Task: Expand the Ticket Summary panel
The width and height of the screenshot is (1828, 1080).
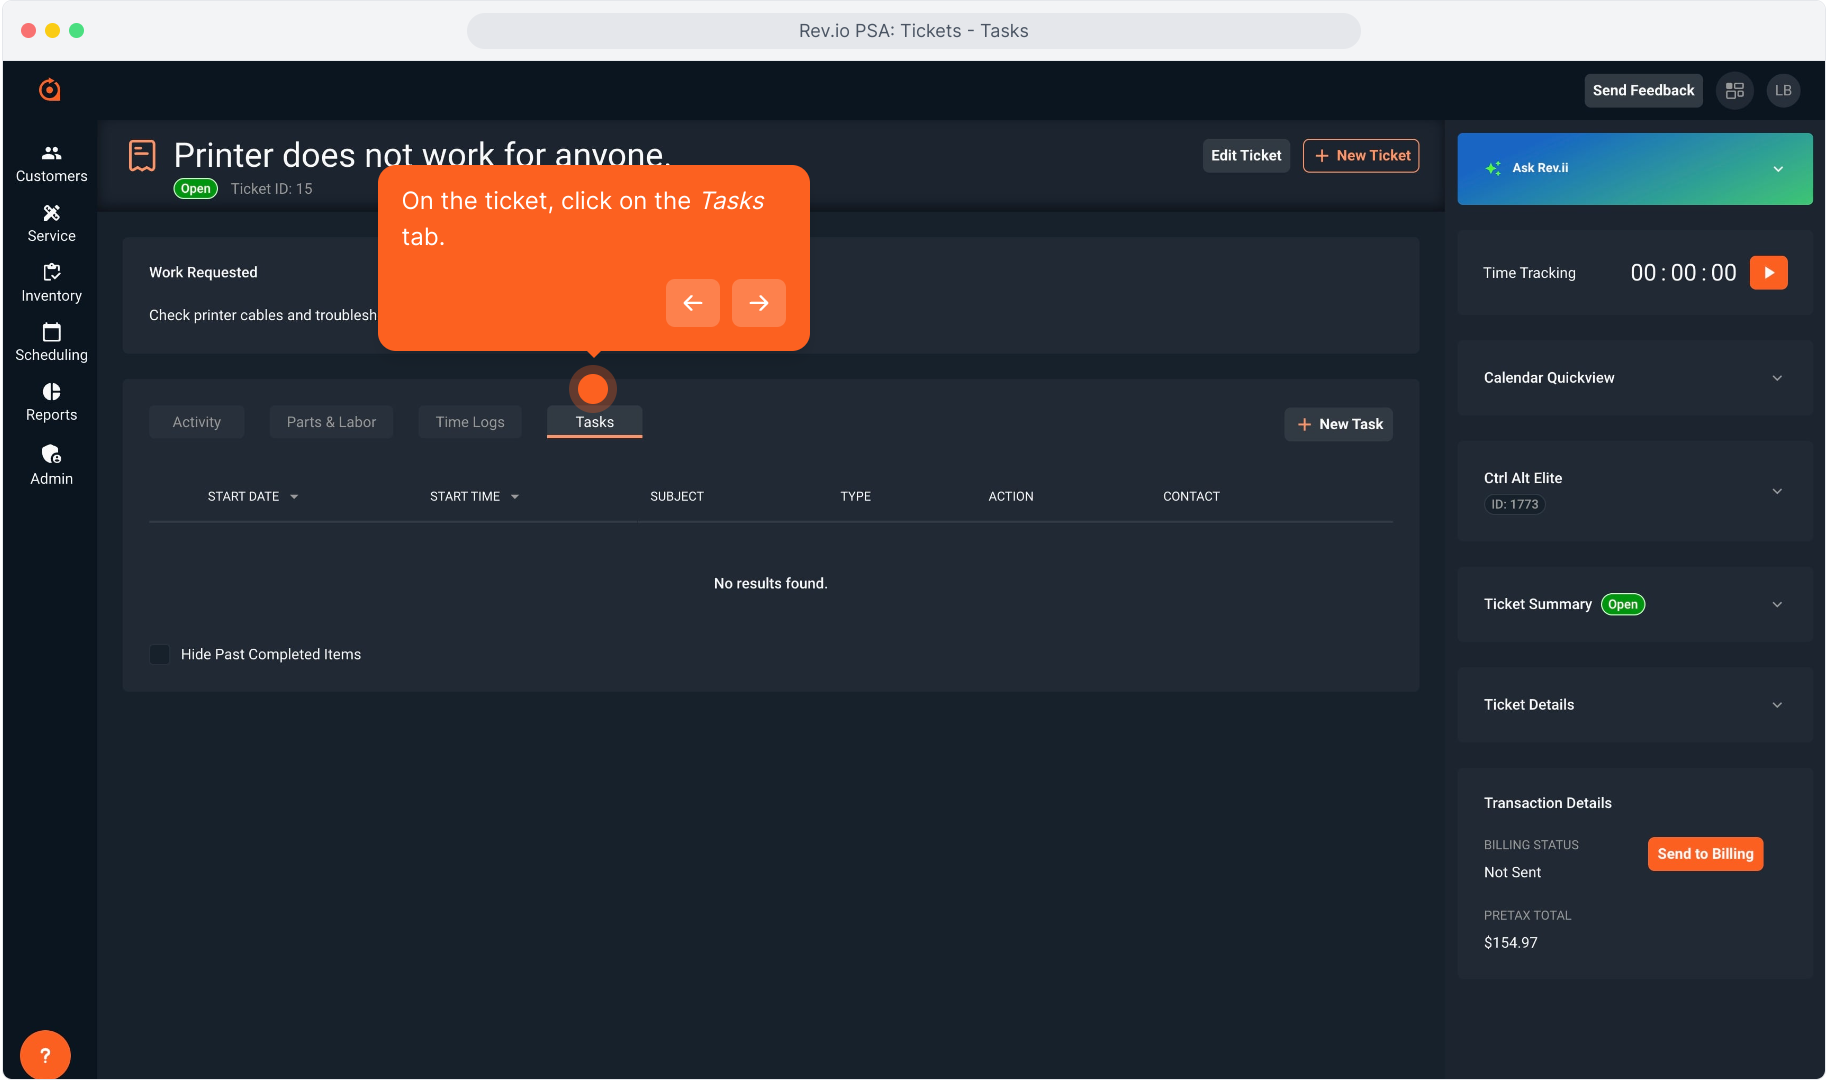Action: tap(1777, 604)
